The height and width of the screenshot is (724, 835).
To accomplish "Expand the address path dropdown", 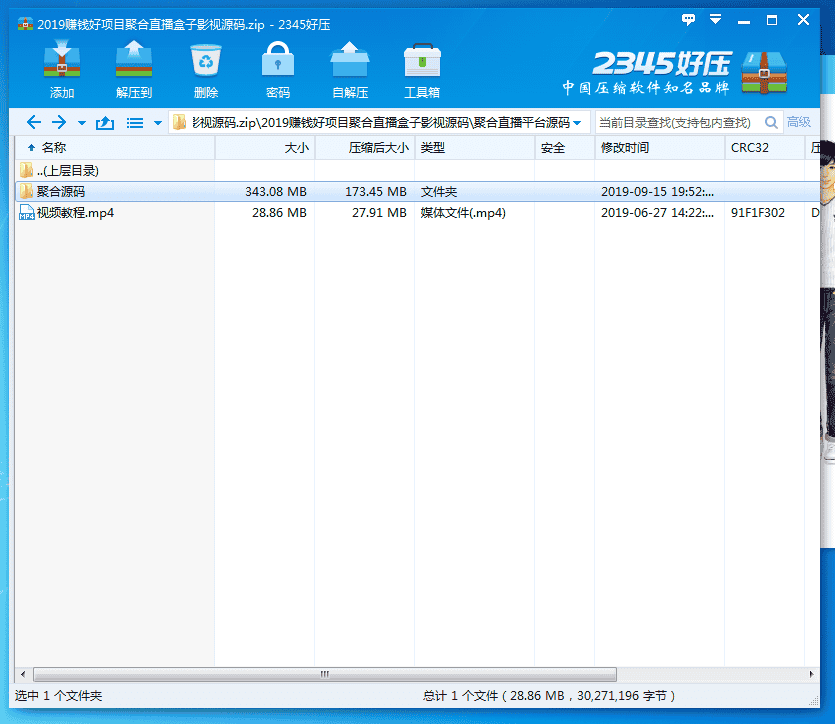I will pyautogui.click(x=577, y=123).
